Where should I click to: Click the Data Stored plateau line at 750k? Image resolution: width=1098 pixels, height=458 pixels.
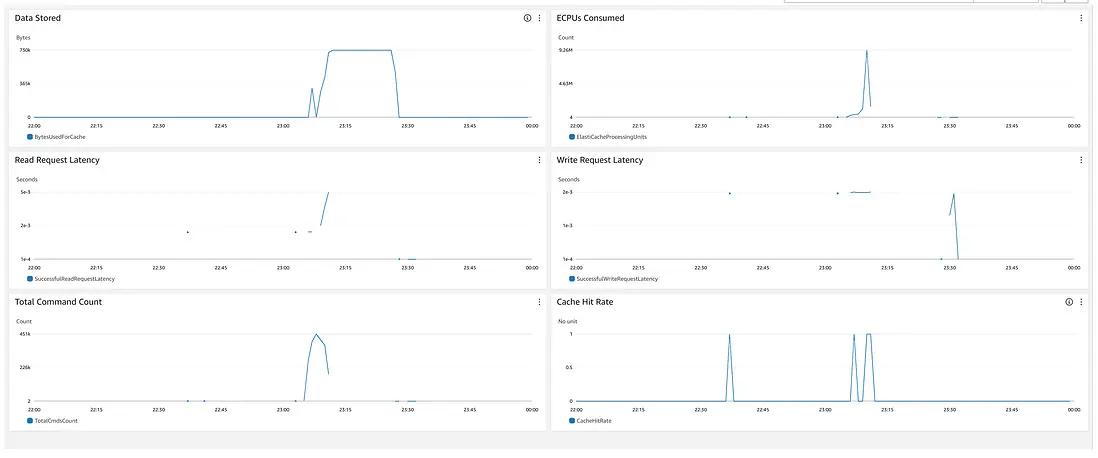(360, 50)
